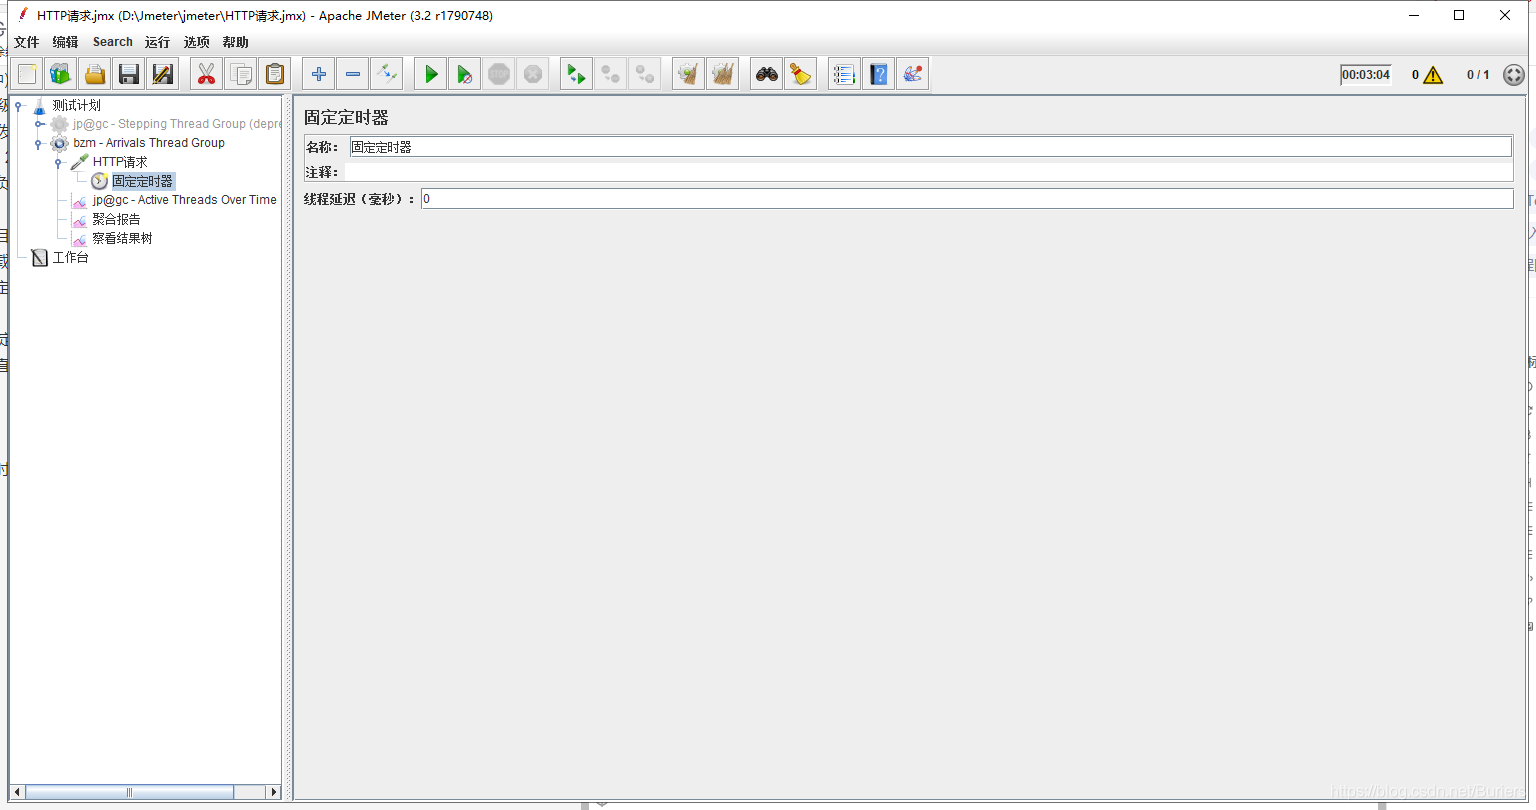
Task: Collapse the 测试计划 tree expander
Action: click(19, 105)
